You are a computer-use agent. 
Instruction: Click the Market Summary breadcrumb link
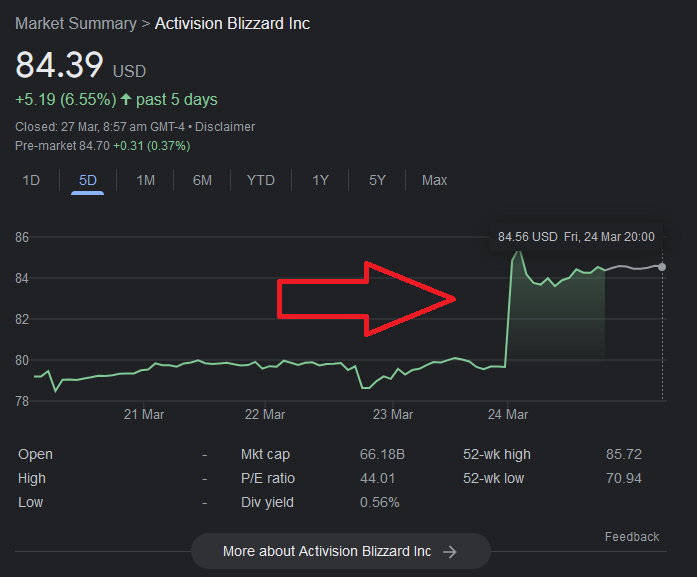[76, 24]
